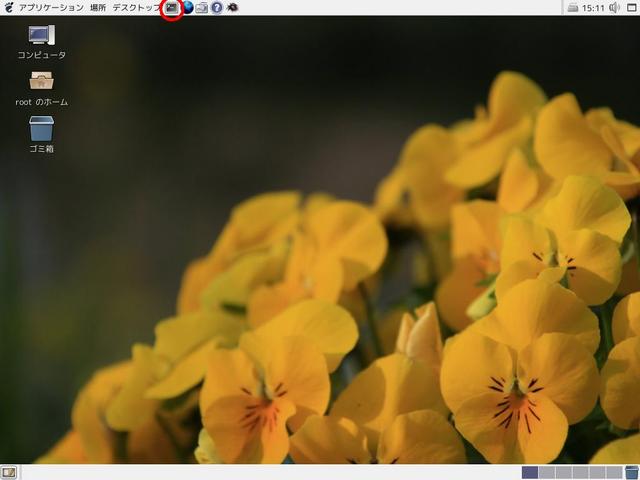Click the GNOME foot logo icon
Screen dimensions: 640x480
tap(9, 7)
